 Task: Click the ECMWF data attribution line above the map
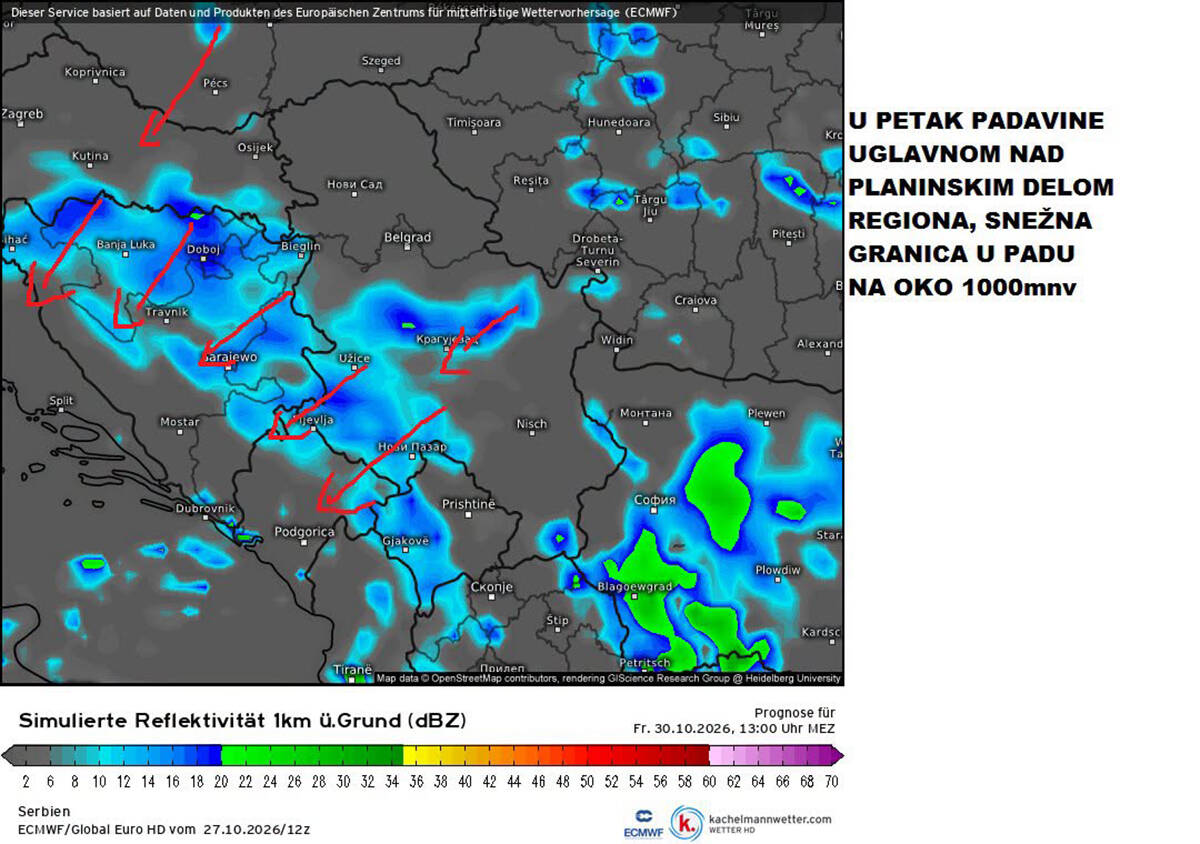[343, 13]
